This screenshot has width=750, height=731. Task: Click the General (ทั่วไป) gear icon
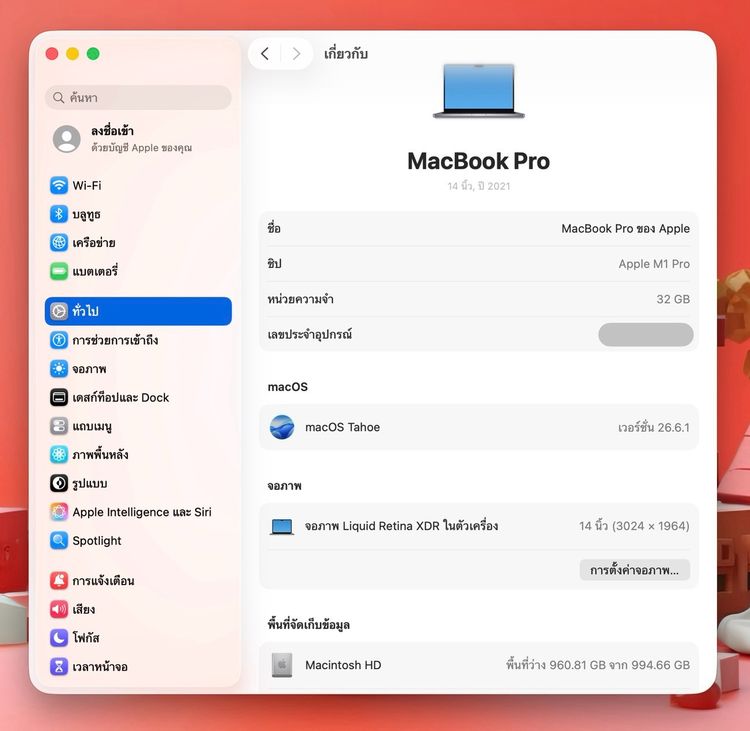point(59,311)
